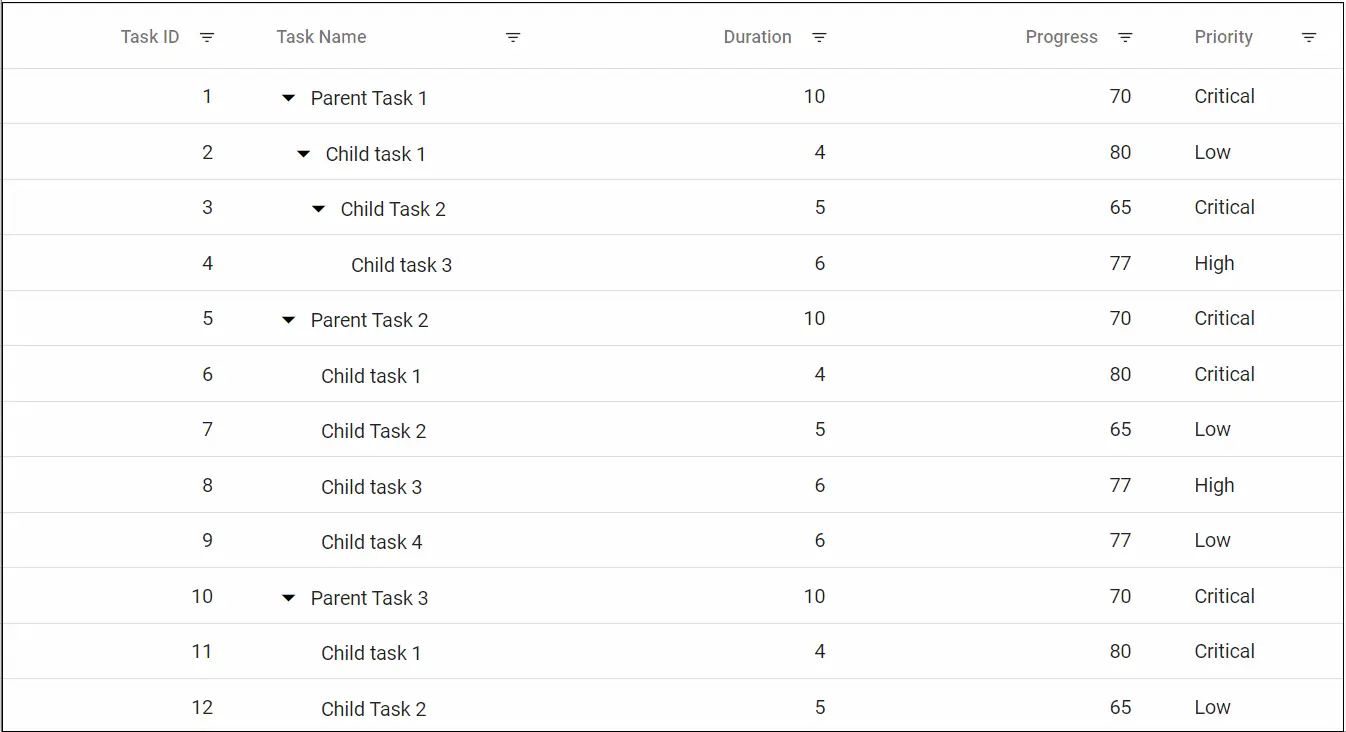Sort by the Priority column header
Screen dimensions: 1346x732
(x=1222, y=36)
